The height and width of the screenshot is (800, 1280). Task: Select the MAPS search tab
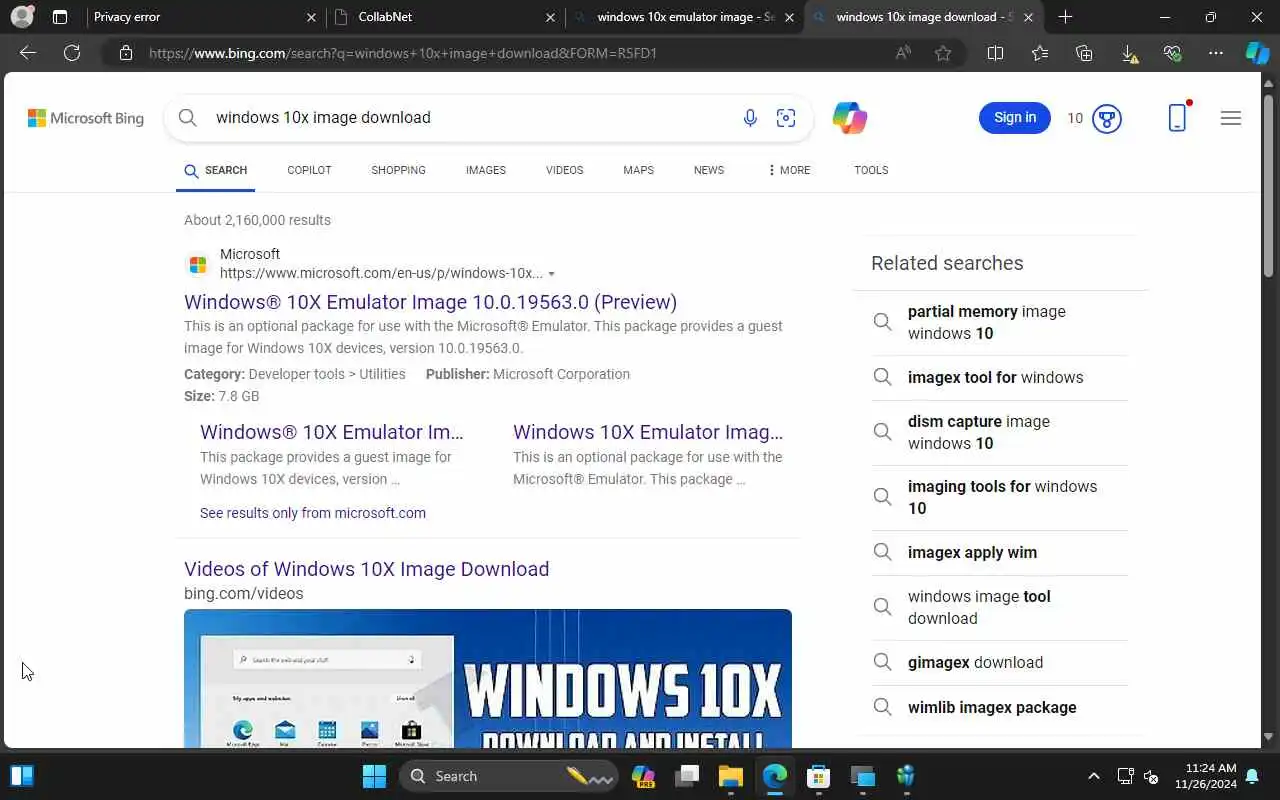tap(638, 170)
